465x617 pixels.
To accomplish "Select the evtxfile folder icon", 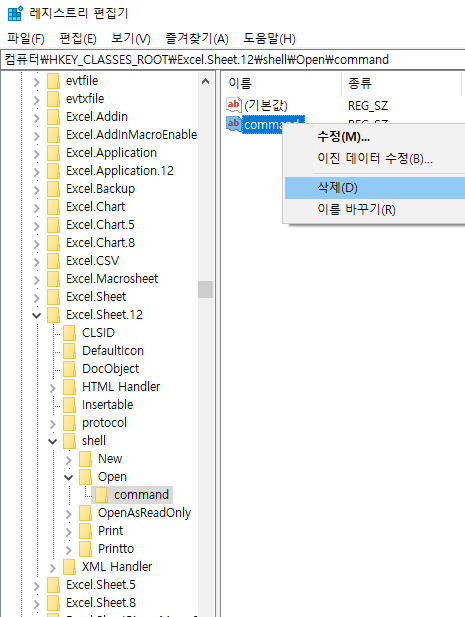I will click(x=53, y=99).
